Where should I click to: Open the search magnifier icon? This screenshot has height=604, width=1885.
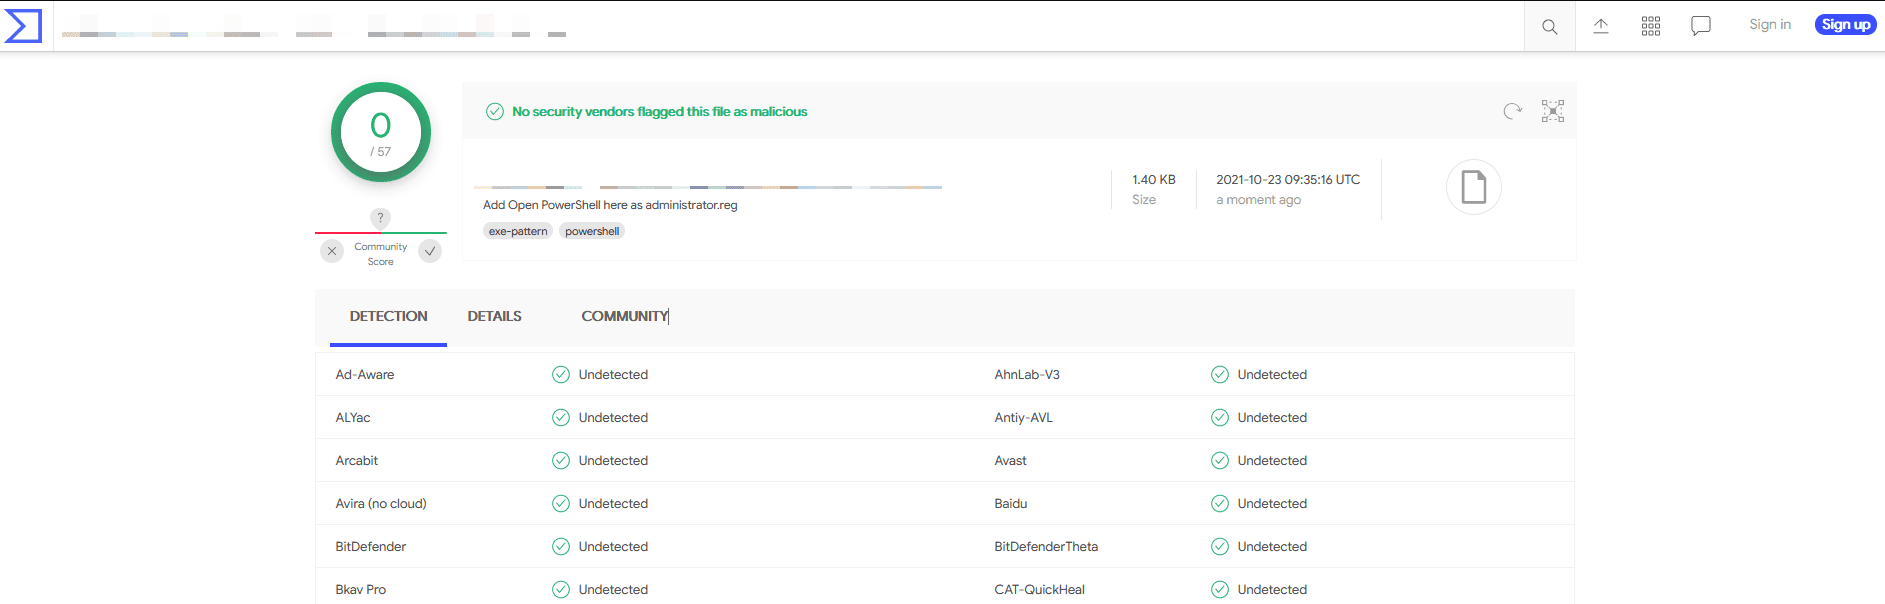coord(1549,27)
